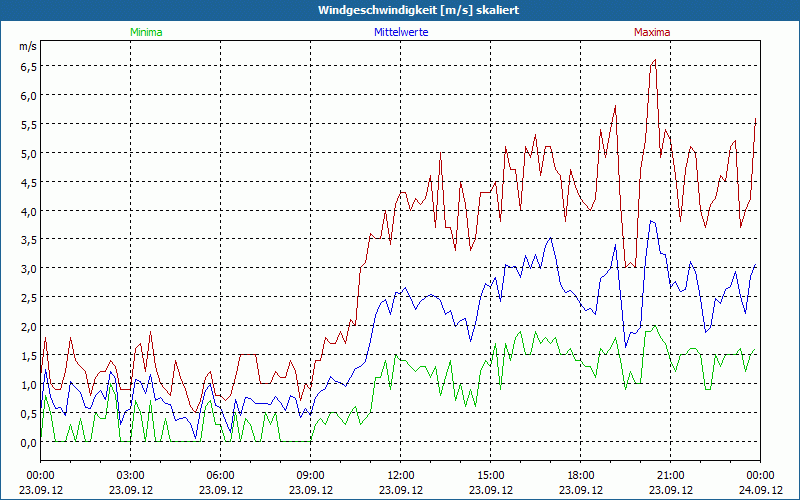Screen dimensions: 800x500
Task: Click the 0,0 y-axis value
Action: pos(29,443)
